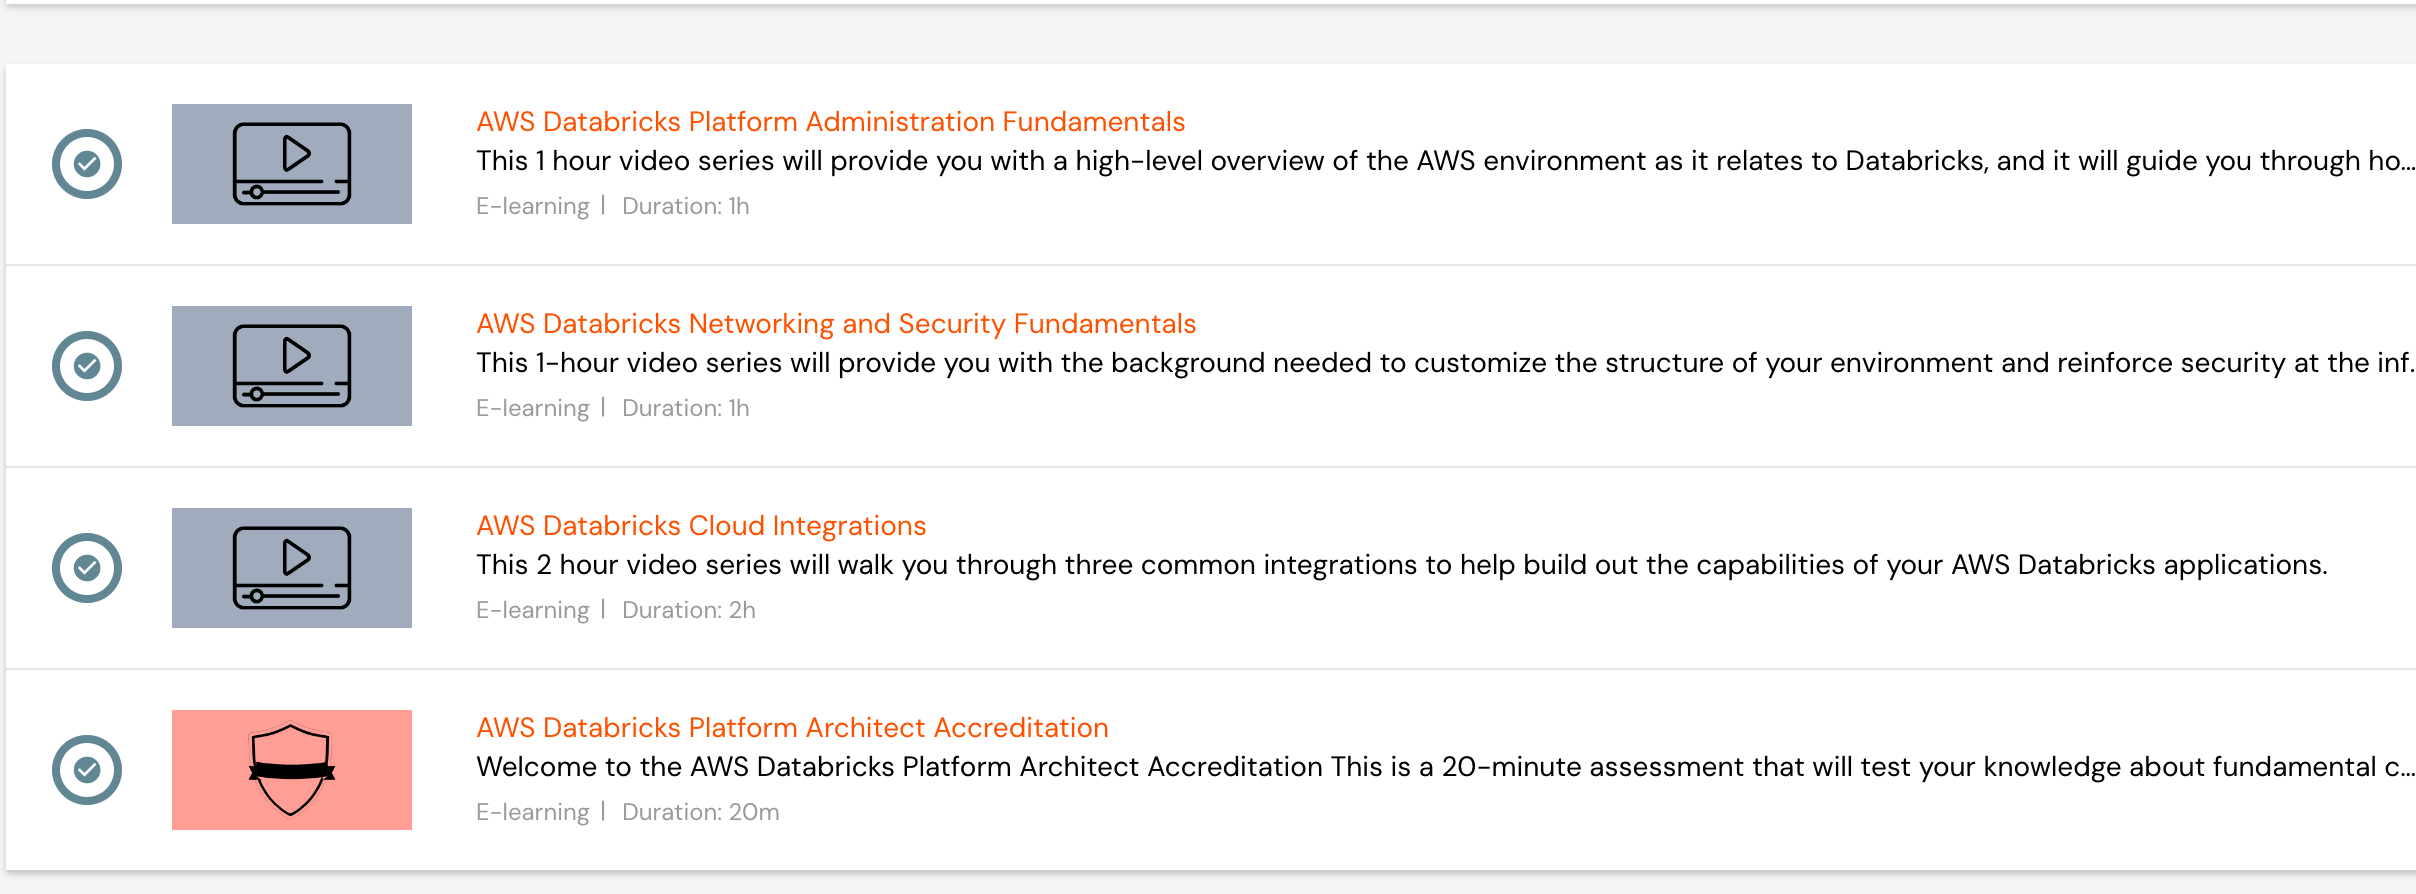Click the completed checkmark for Platform Administration Fundamentals

point(87,164)
